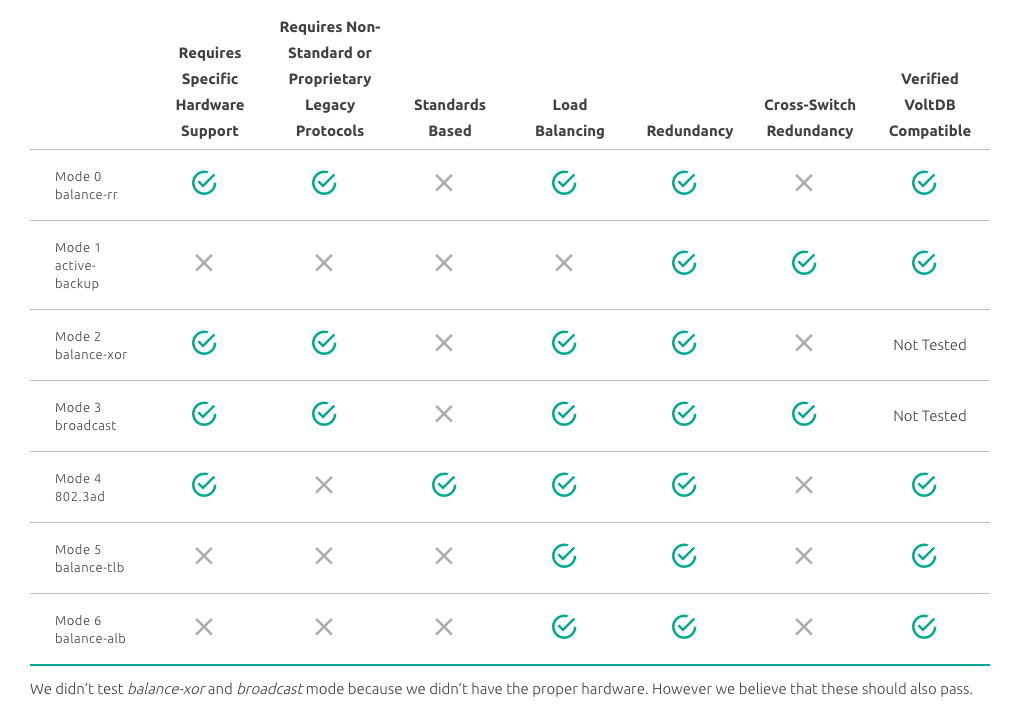Click Mode 1 Cross-Switch Redundancy checkmark
The height and width of the screenshot is (717, 1012).
coord(804,263)
